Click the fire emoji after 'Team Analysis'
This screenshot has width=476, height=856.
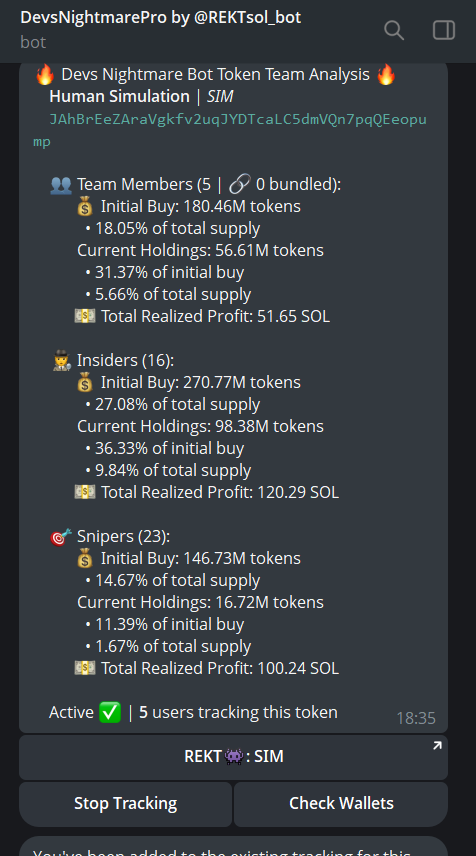[386, 75]
